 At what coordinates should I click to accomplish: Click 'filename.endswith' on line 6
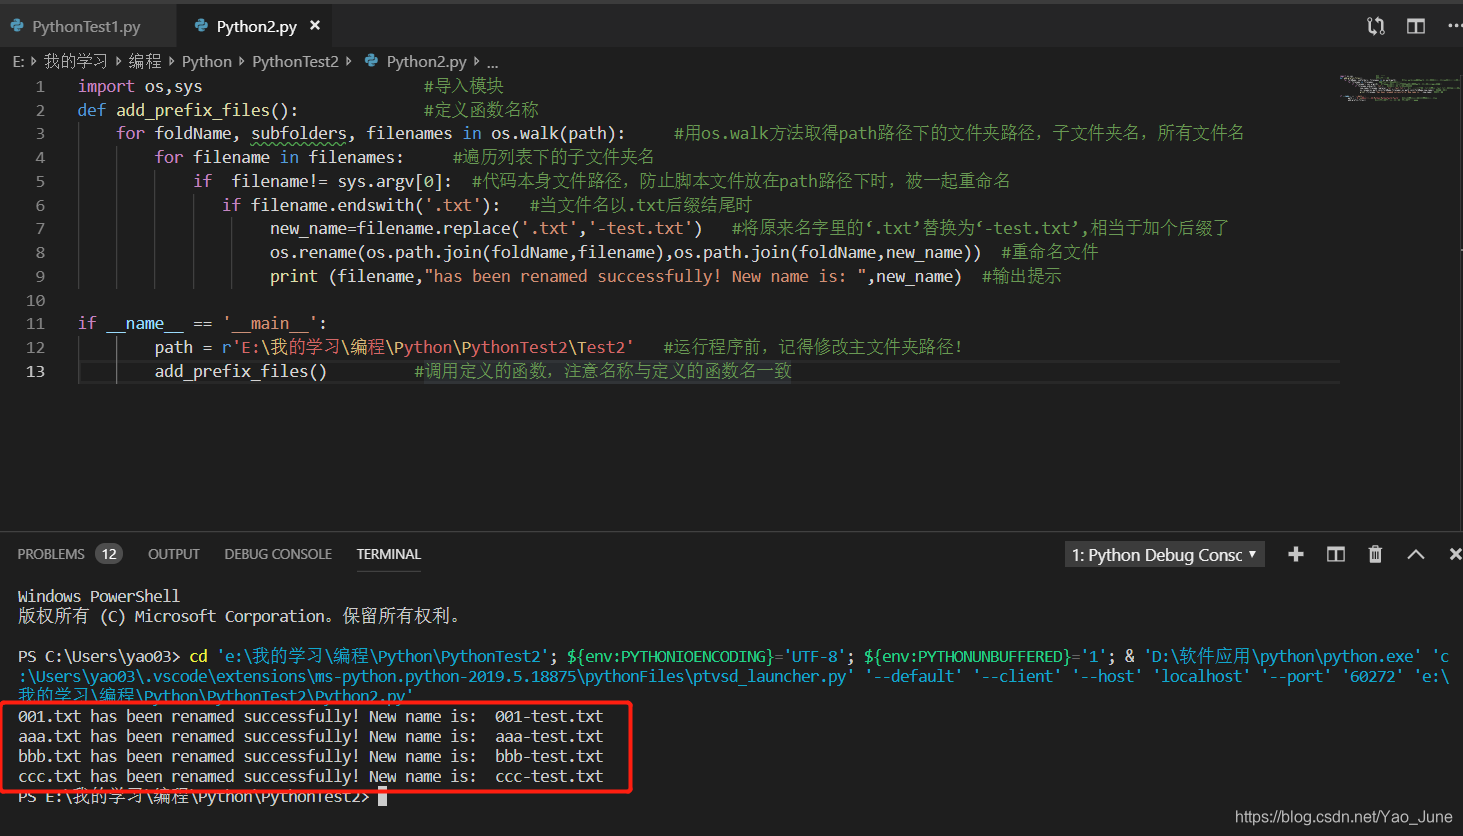(x=333, y=205)
